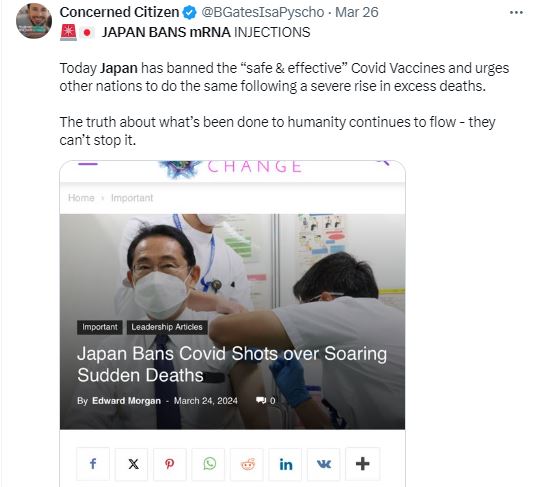538x487 pixels.
Task: Click the Important category tag
Action: coord(100,327)
